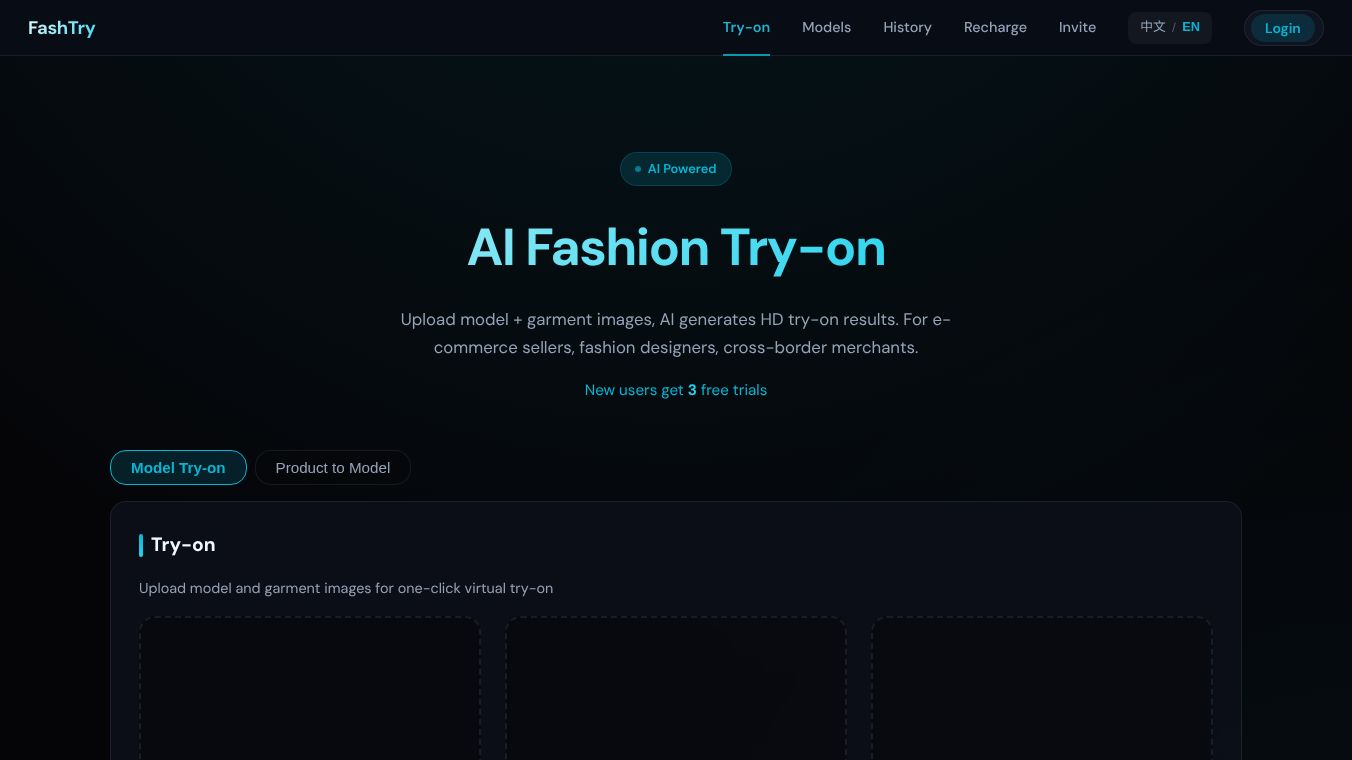Open the History page

pyautogui.click(x=907, y=27)
